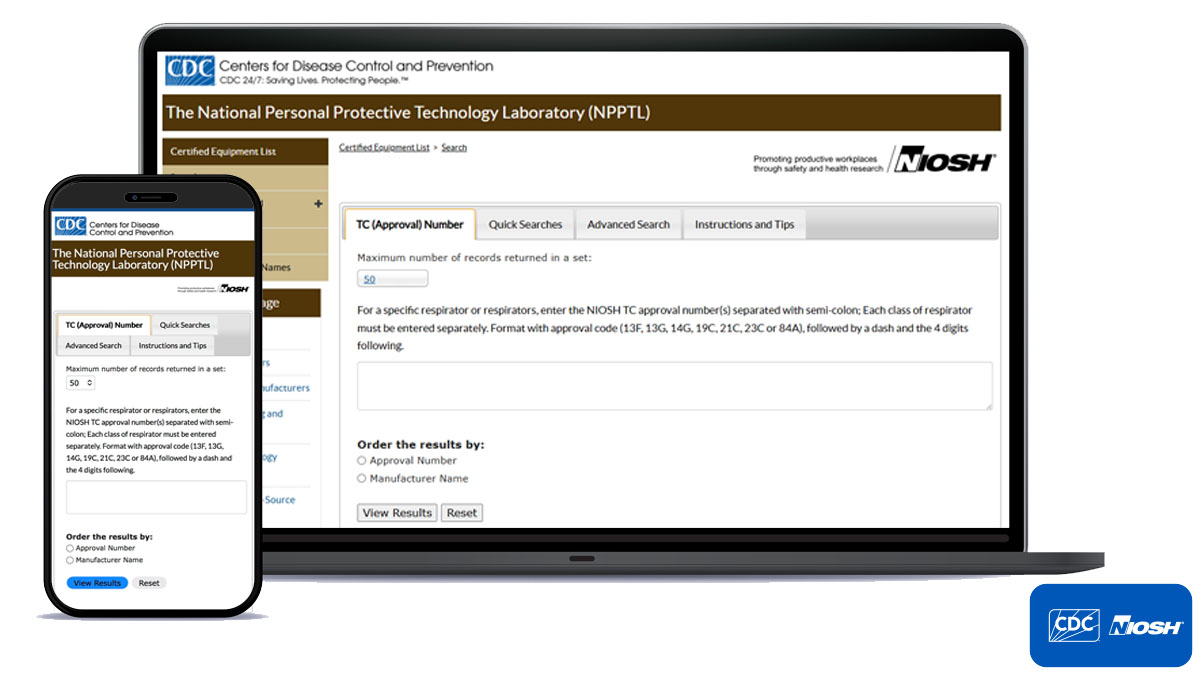Screen dimensions: 1200x675
Task: Open the TC (Approval) Number tab on the phone
Action: click(x=104, y=325)
